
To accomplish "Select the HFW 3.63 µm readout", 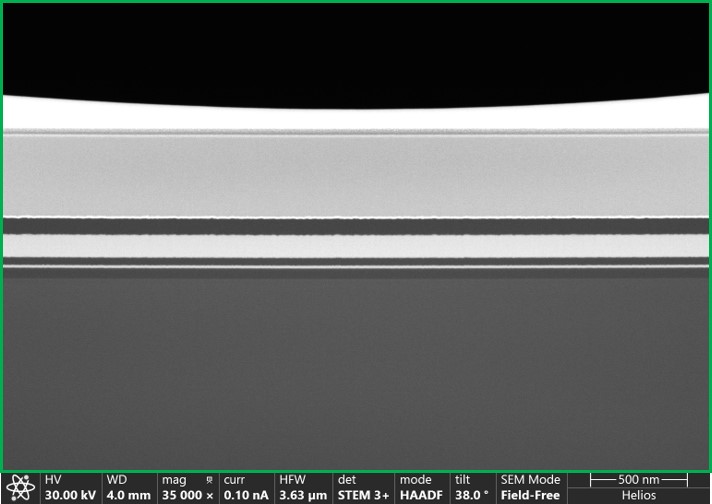I will (x=303, y=488).
